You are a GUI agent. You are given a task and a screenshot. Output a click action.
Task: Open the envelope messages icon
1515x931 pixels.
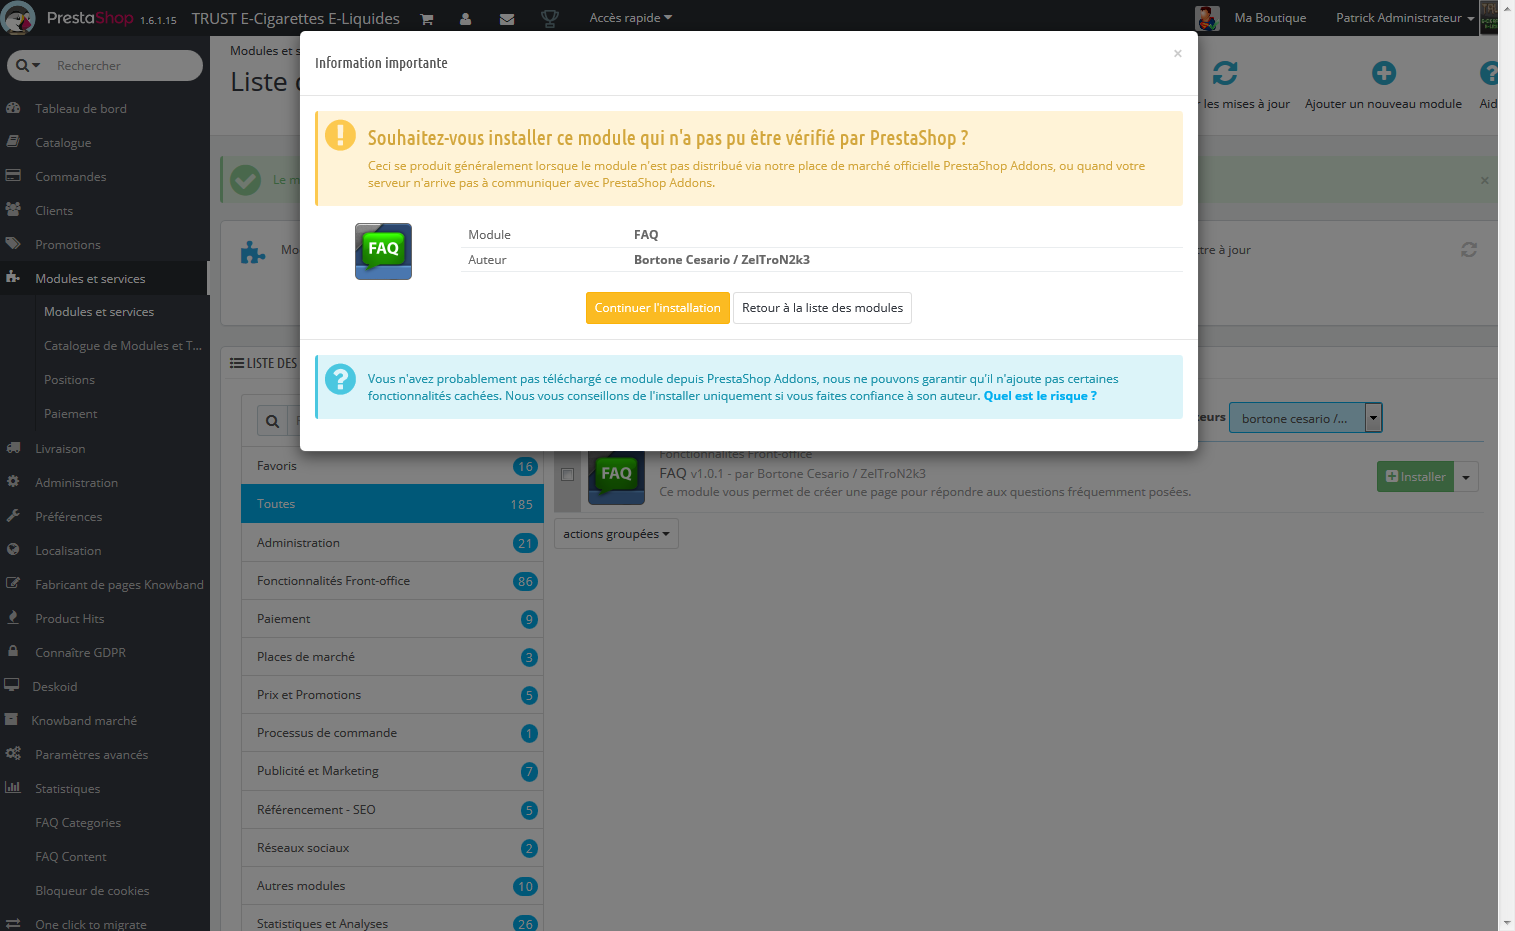(x=507, y=19)
